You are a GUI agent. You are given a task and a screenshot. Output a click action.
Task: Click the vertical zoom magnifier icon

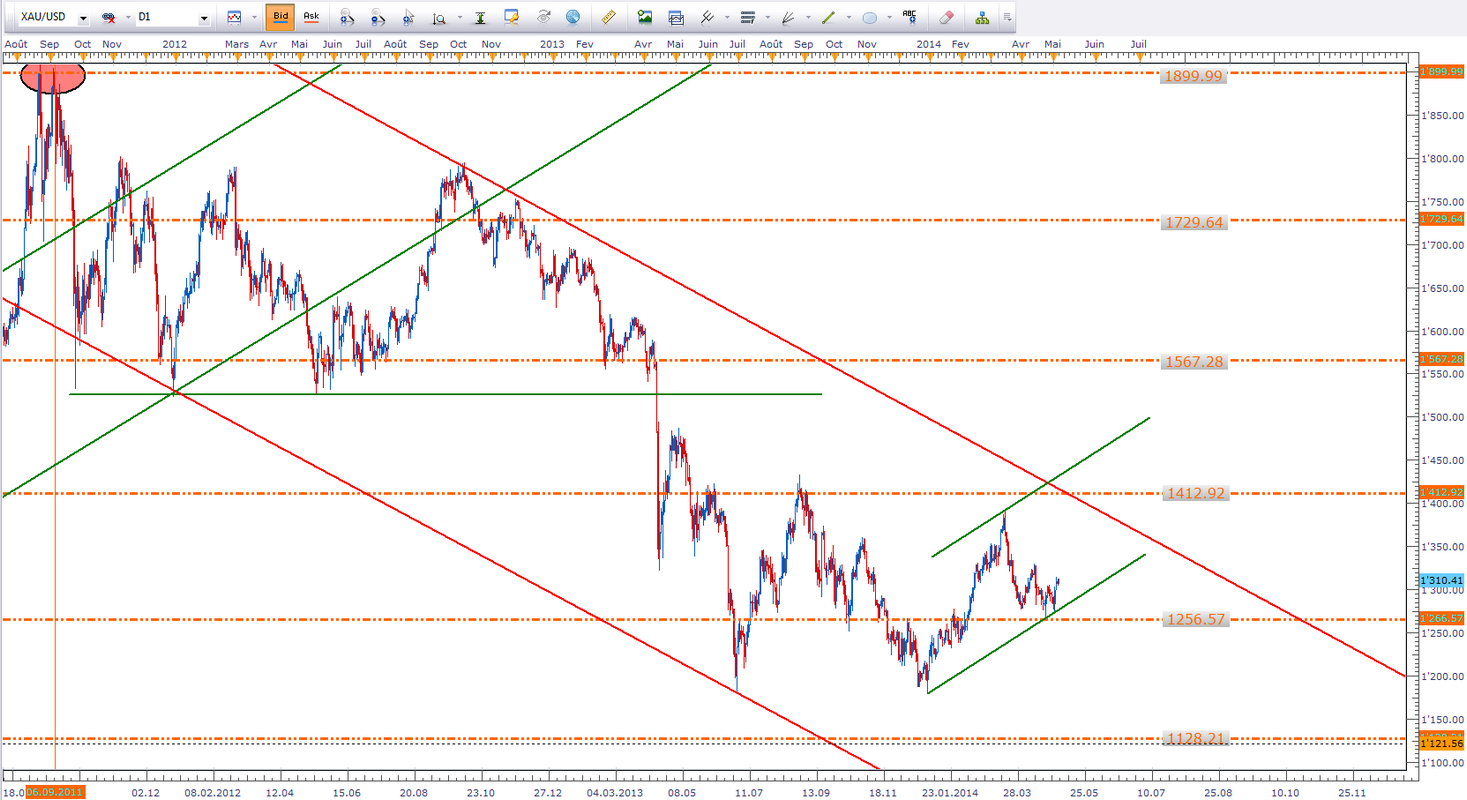[440, 17]
